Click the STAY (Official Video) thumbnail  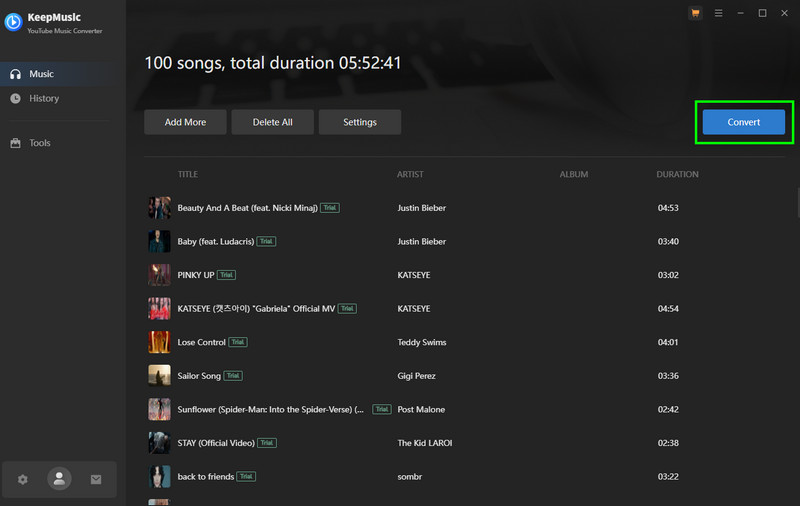(x=159, y=443)
